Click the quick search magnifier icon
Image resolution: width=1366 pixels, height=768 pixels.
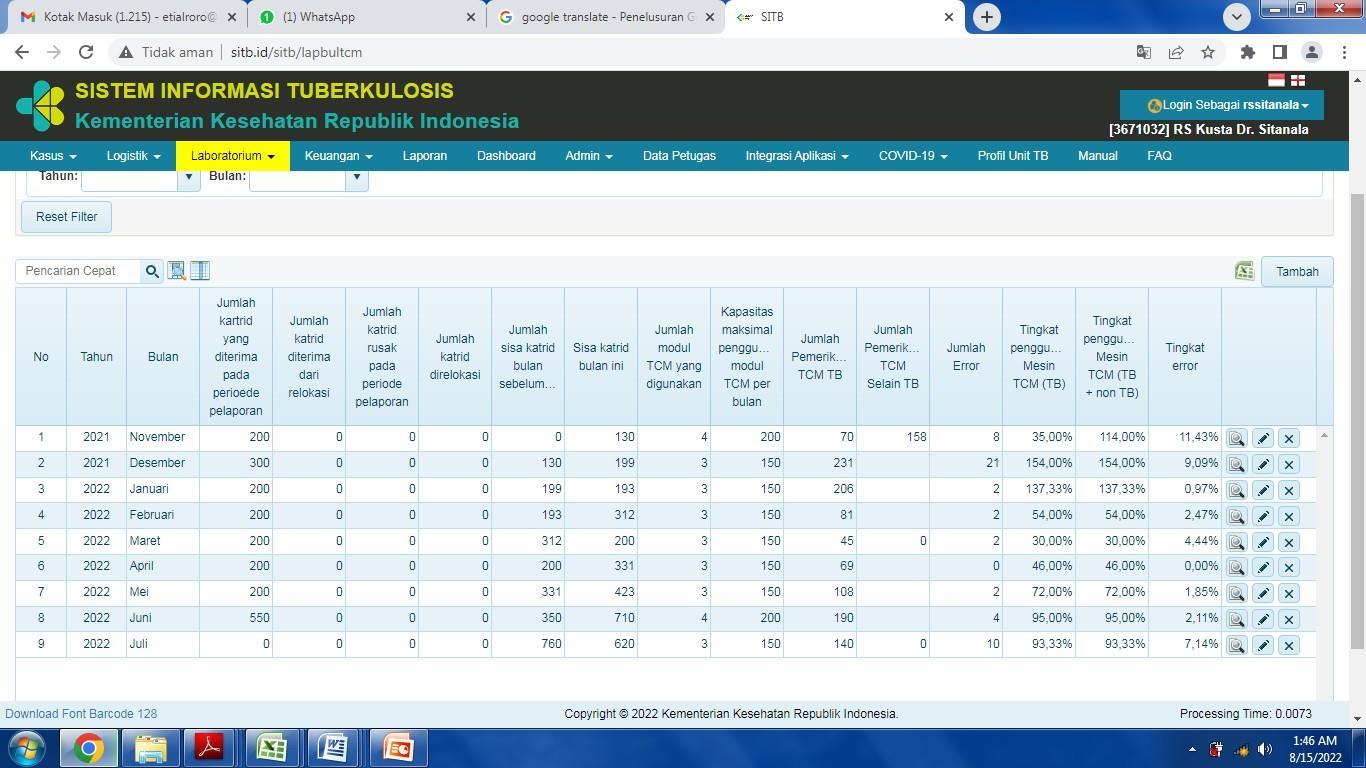pyautogui.click(x=152, y=271)
